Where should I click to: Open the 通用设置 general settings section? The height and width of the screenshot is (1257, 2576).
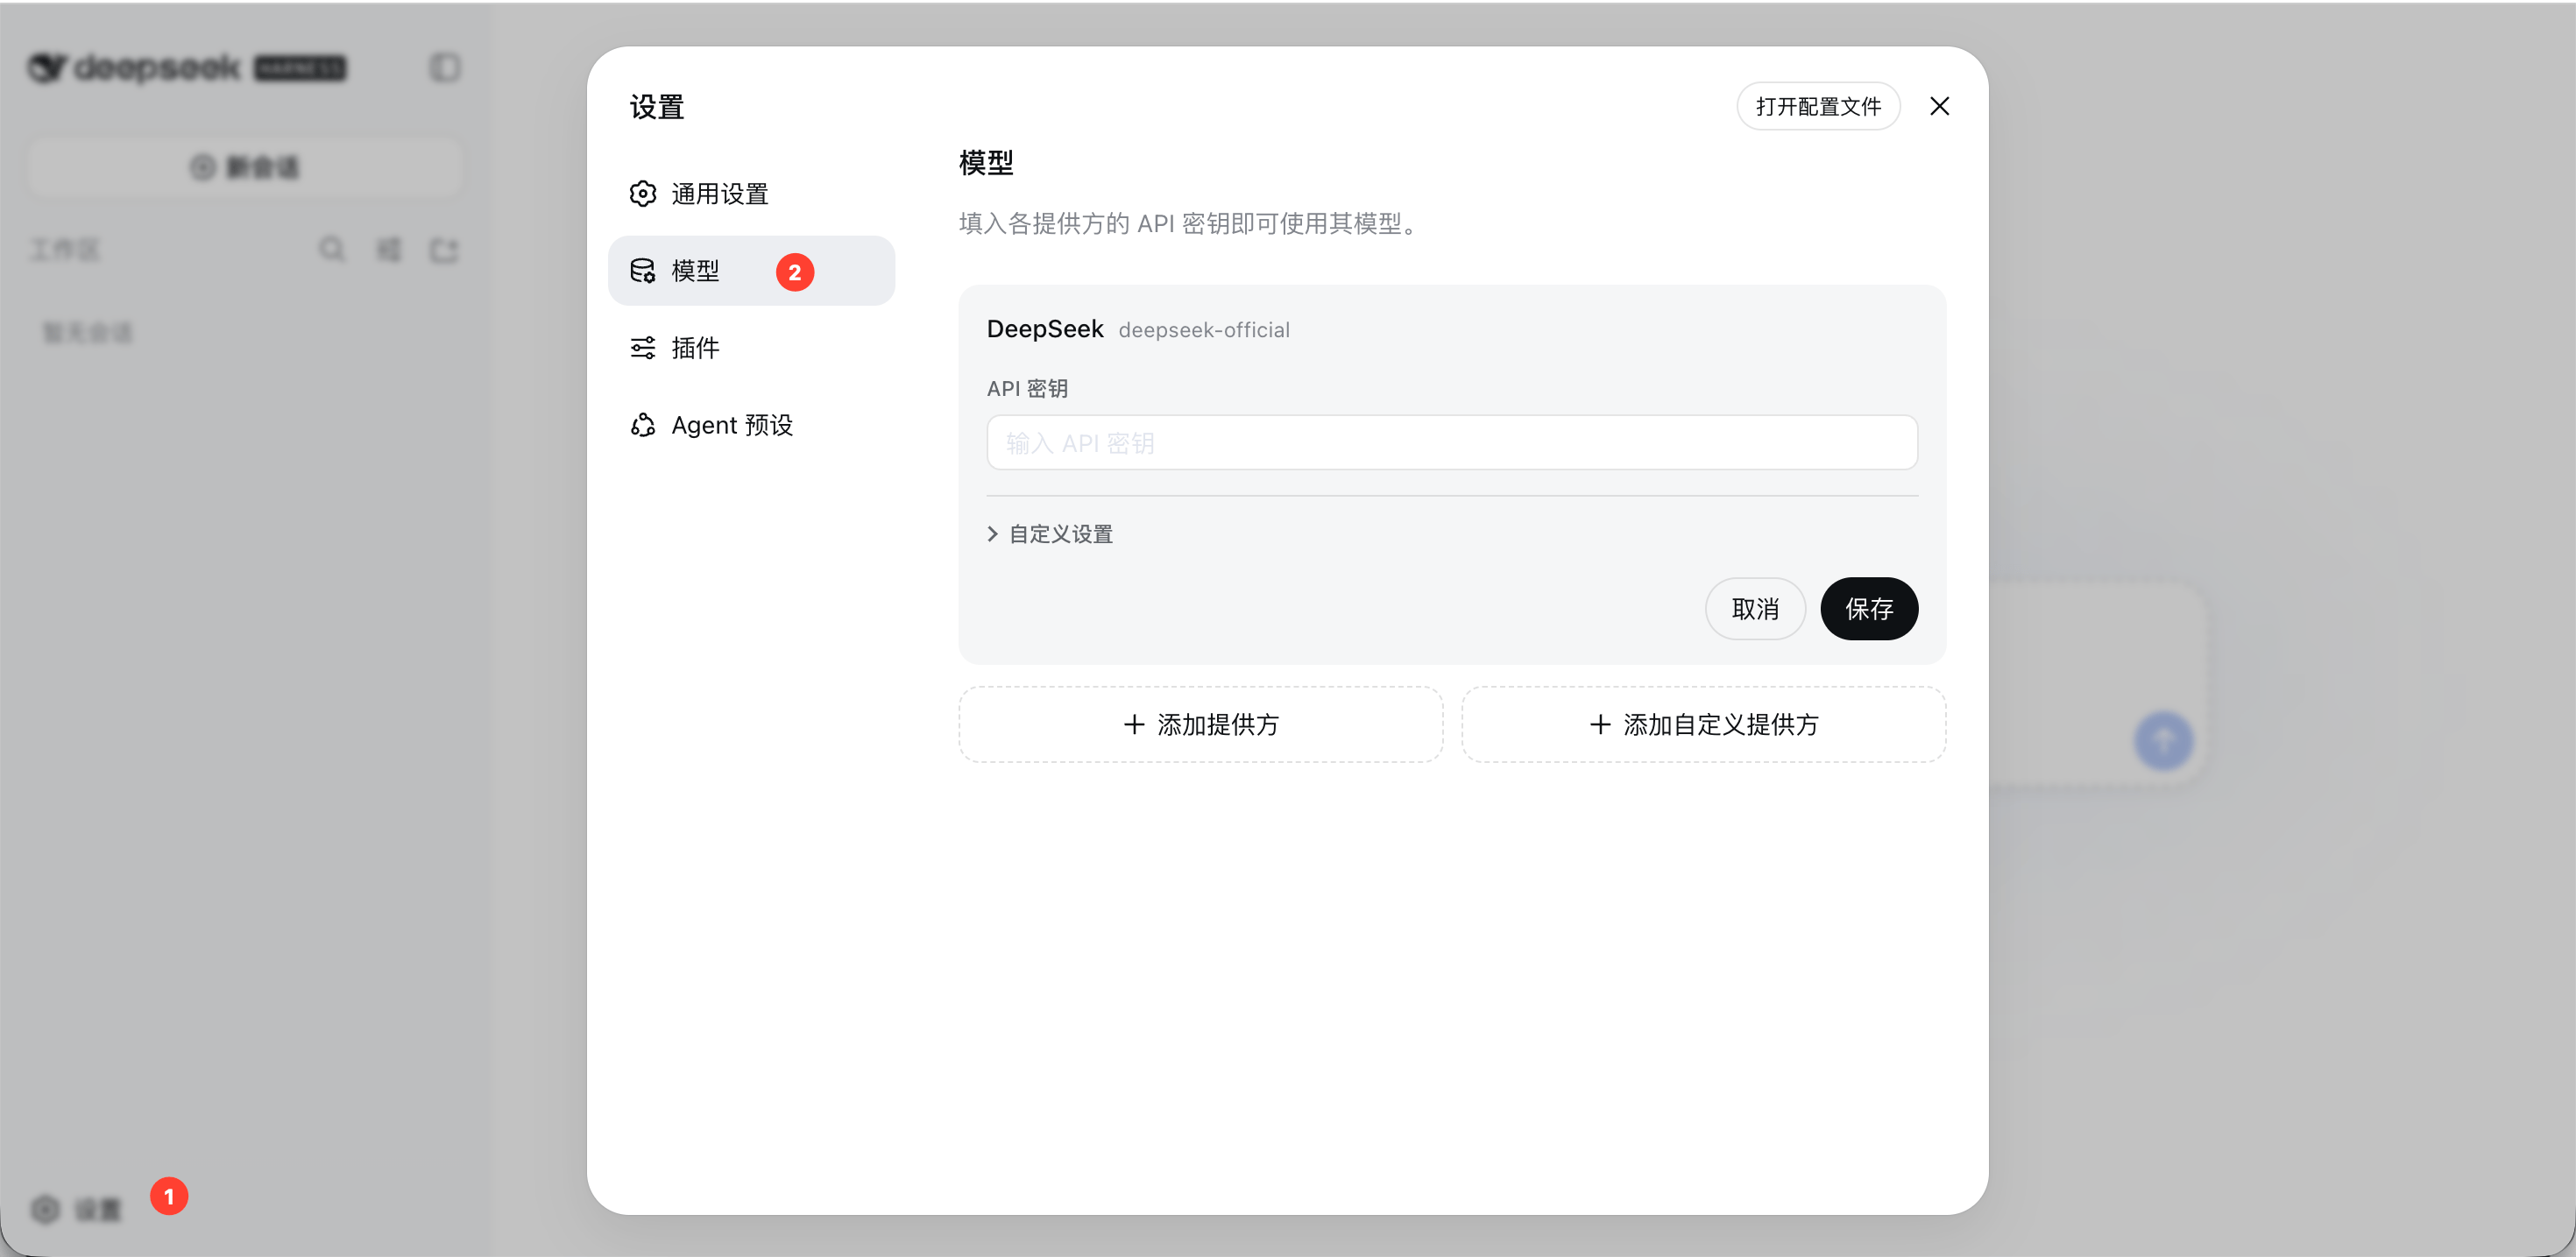(x=751, y=194)
